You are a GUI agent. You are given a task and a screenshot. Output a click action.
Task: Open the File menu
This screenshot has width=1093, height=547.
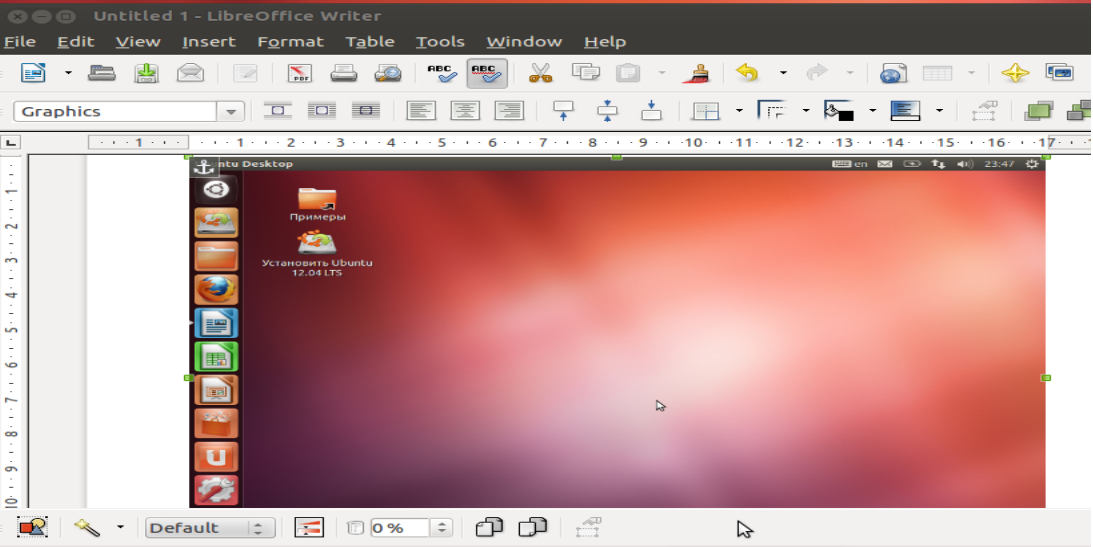click(20, 42)
